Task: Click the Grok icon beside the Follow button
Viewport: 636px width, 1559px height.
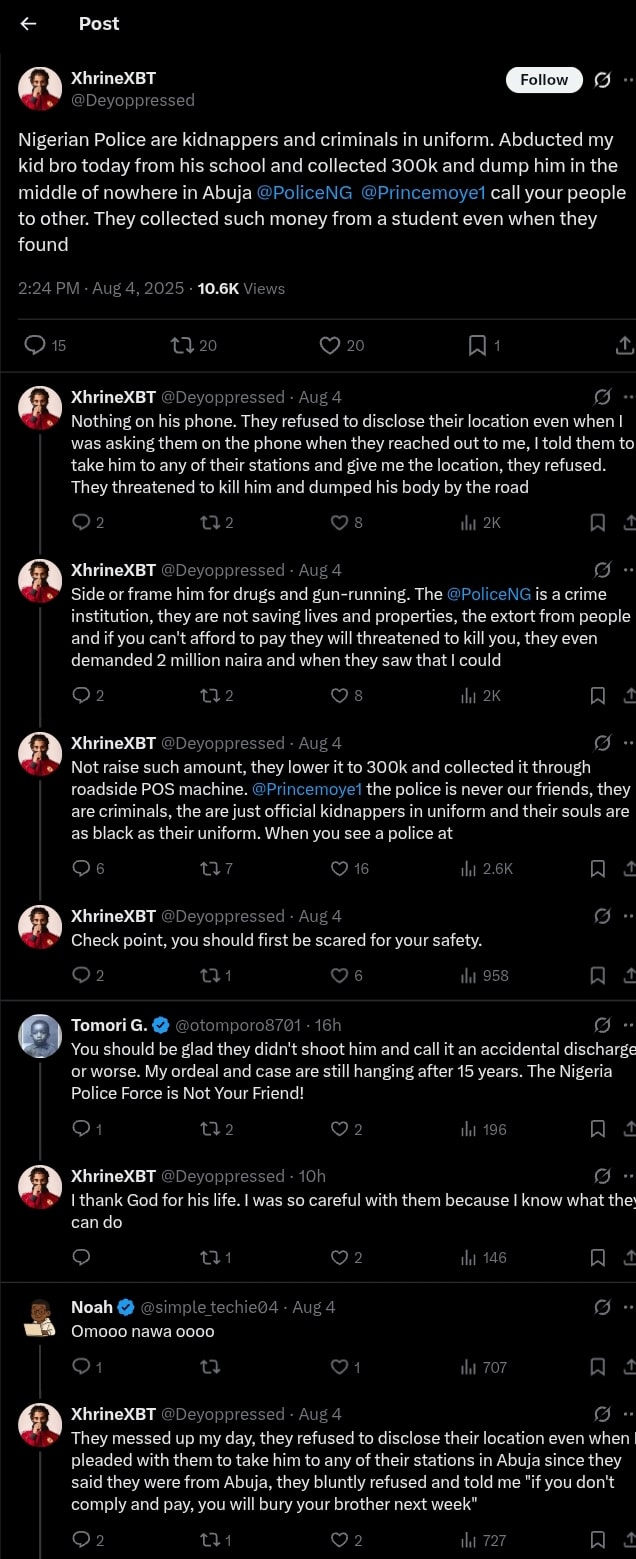Action: point(602,80)
